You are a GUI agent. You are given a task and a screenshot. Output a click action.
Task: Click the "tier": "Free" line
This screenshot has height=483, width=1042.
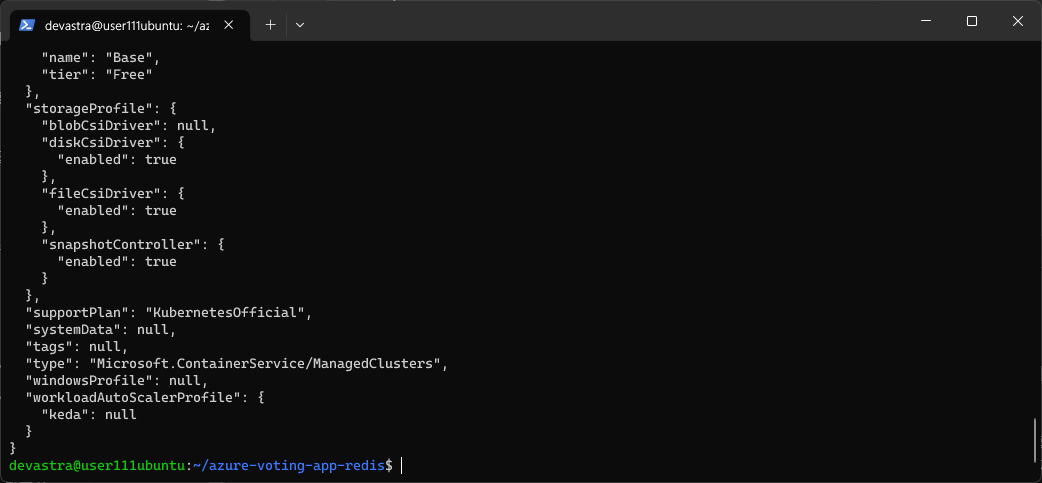pos(97,74)
